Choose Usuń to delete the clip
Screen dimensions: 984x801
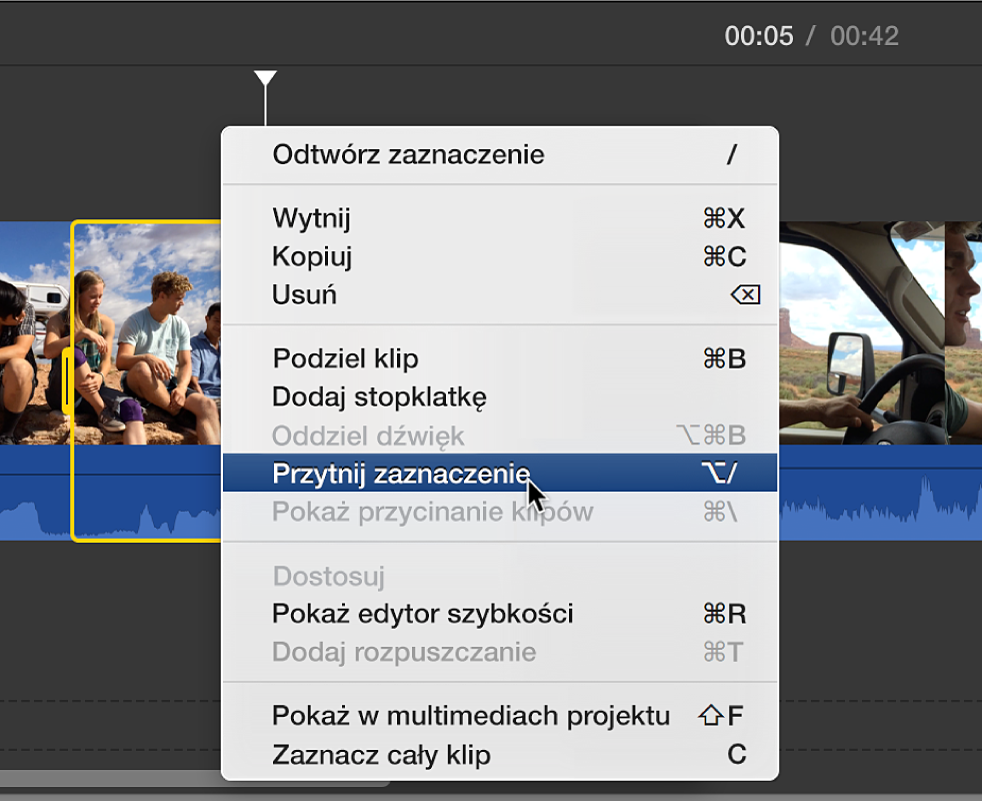[x=500, y=294]
